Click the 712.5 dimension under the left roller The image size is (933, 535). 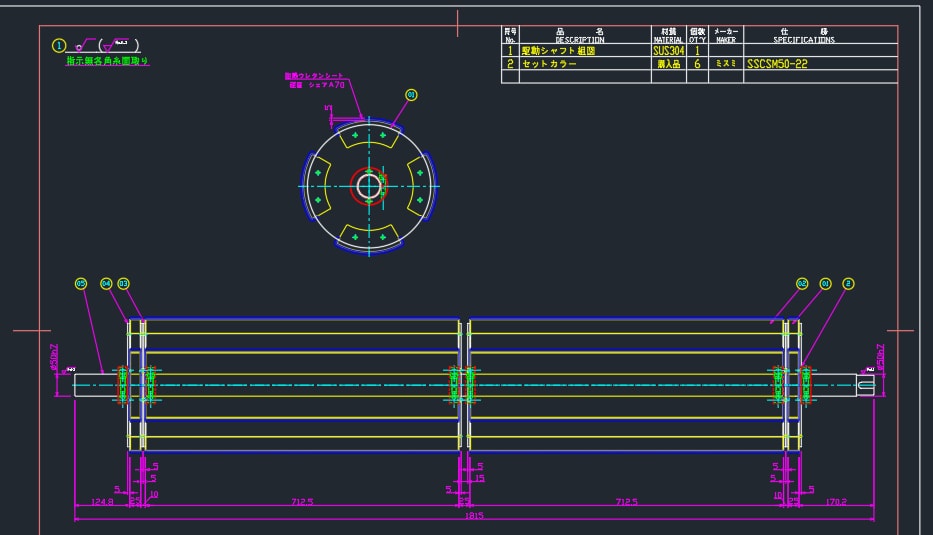tap(302, 502)
